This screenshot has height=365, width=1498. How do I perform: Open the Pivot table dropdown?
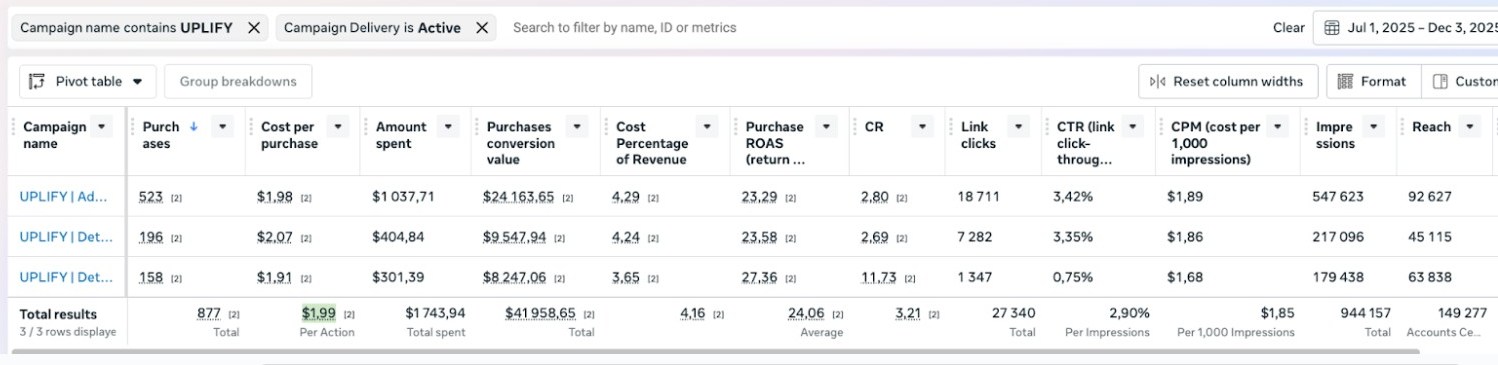(x=88, y=82)
